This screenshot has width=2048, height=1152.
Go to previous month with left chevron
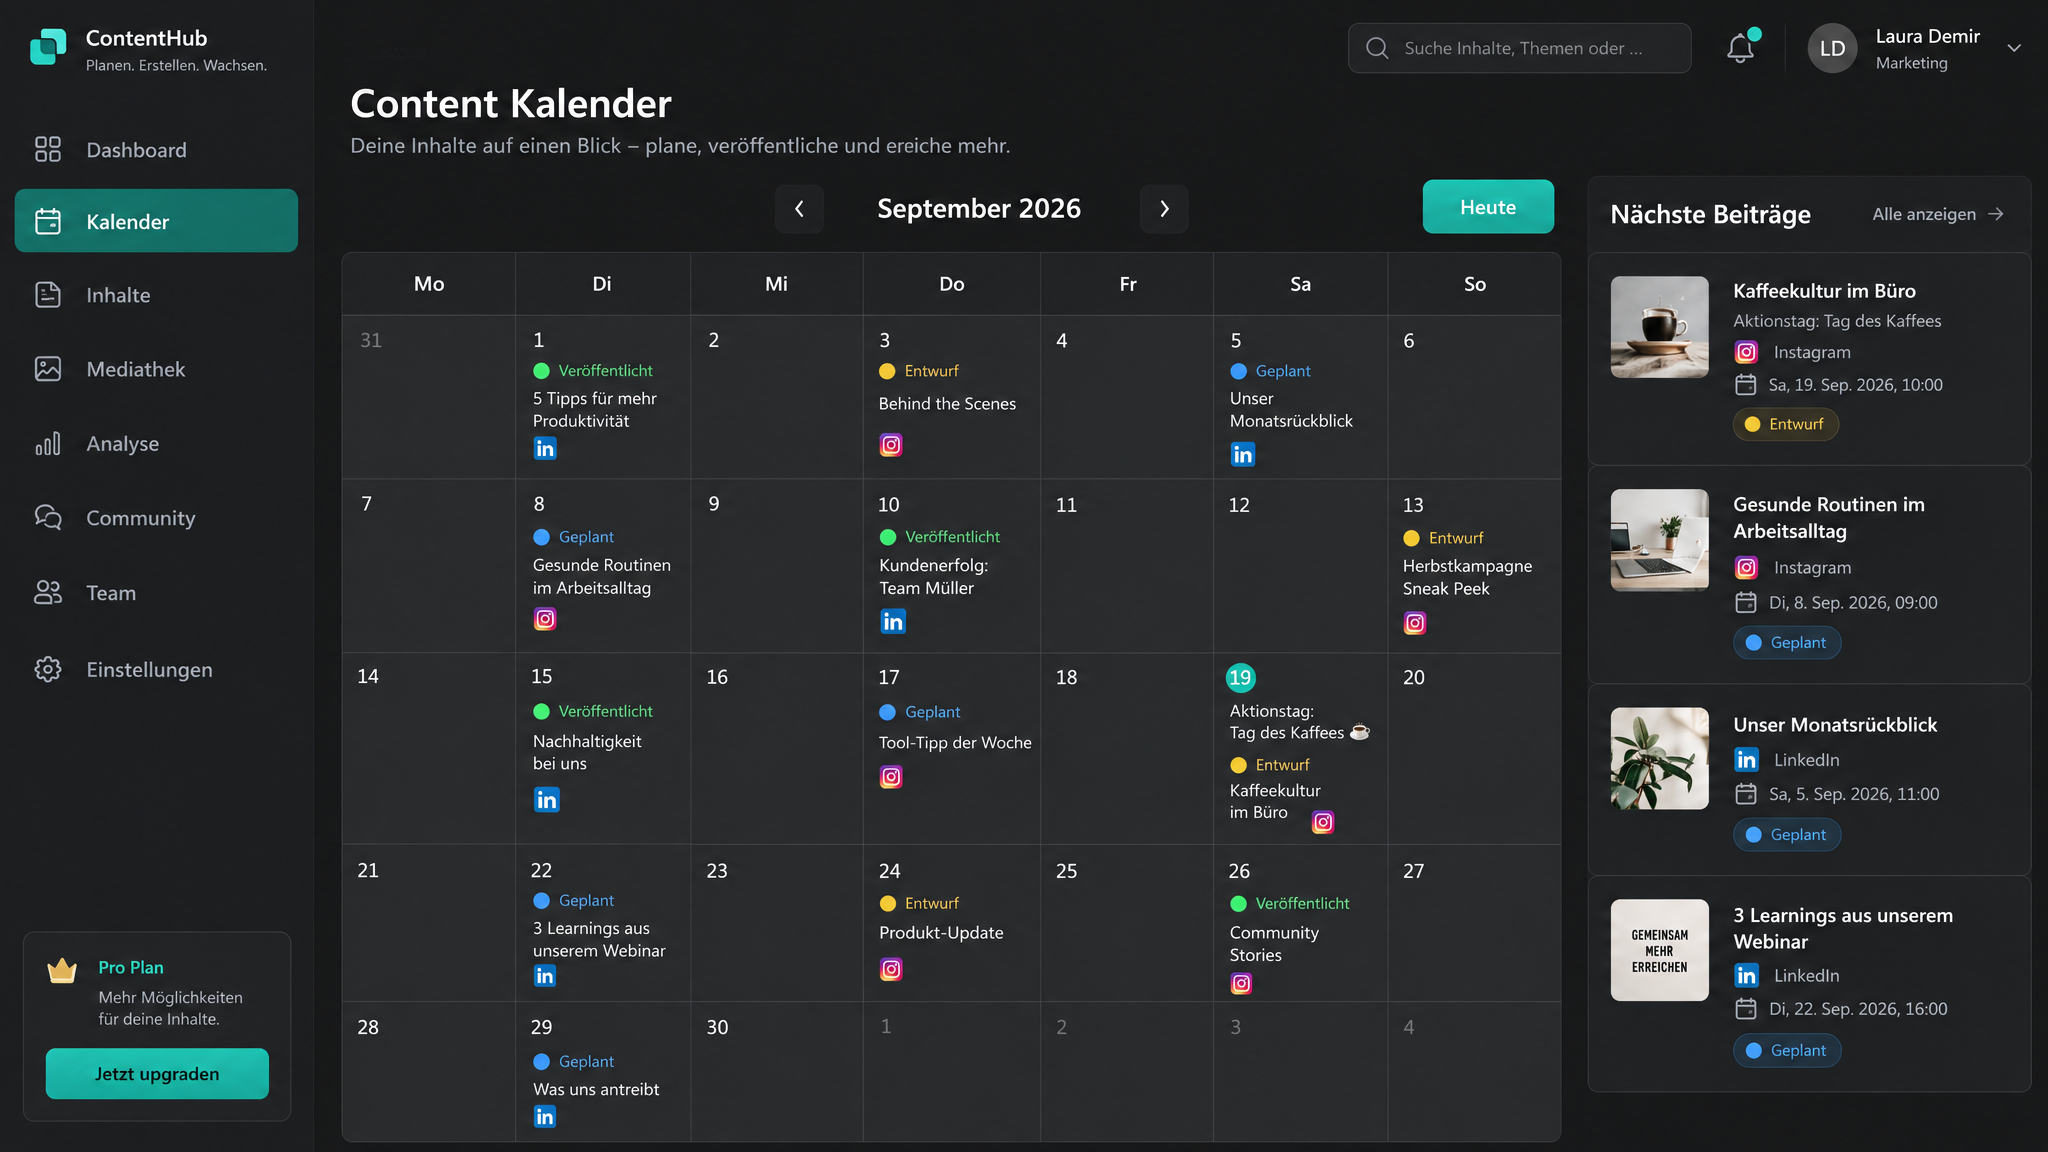click(799, 208)
